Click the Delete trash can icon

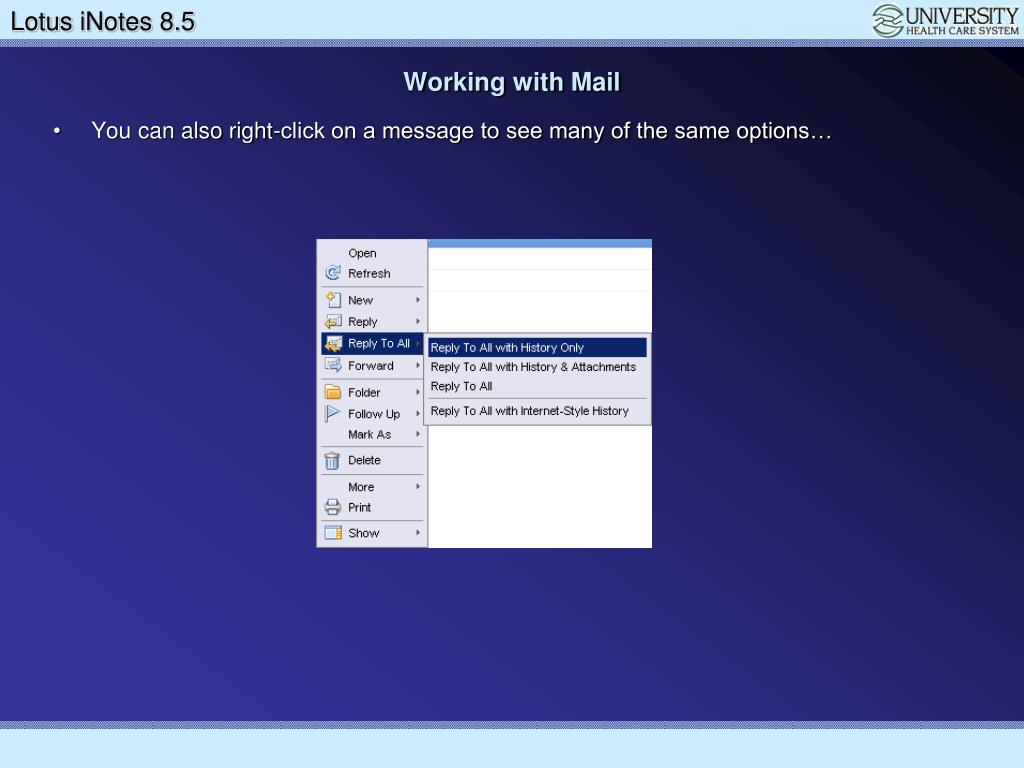point(332,460)
